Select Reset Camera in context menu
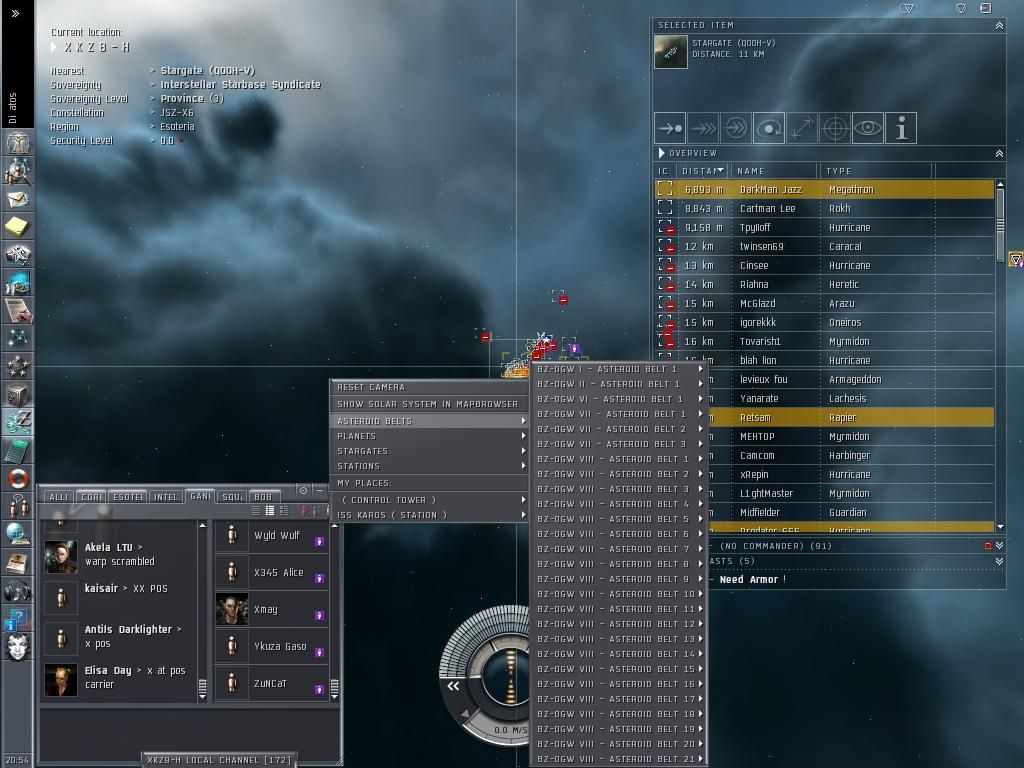Viewport: 1024px width, 768px height. [429, 387]
